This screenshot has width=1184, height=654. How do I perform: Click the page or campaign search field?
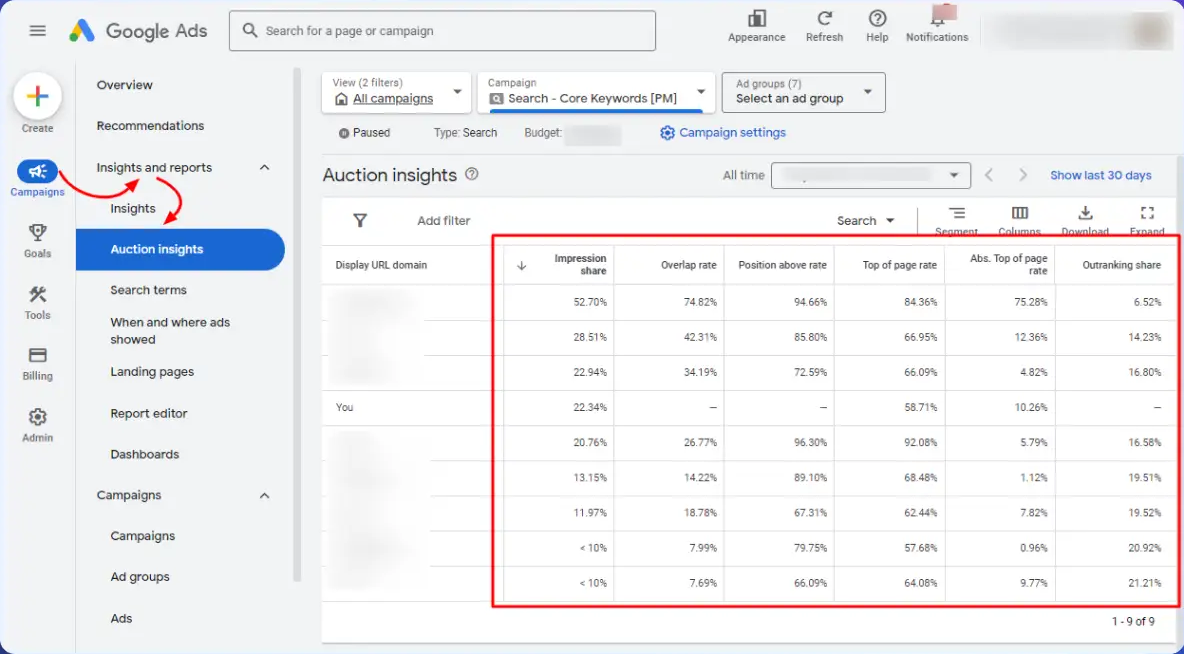(x=442, y=31)
